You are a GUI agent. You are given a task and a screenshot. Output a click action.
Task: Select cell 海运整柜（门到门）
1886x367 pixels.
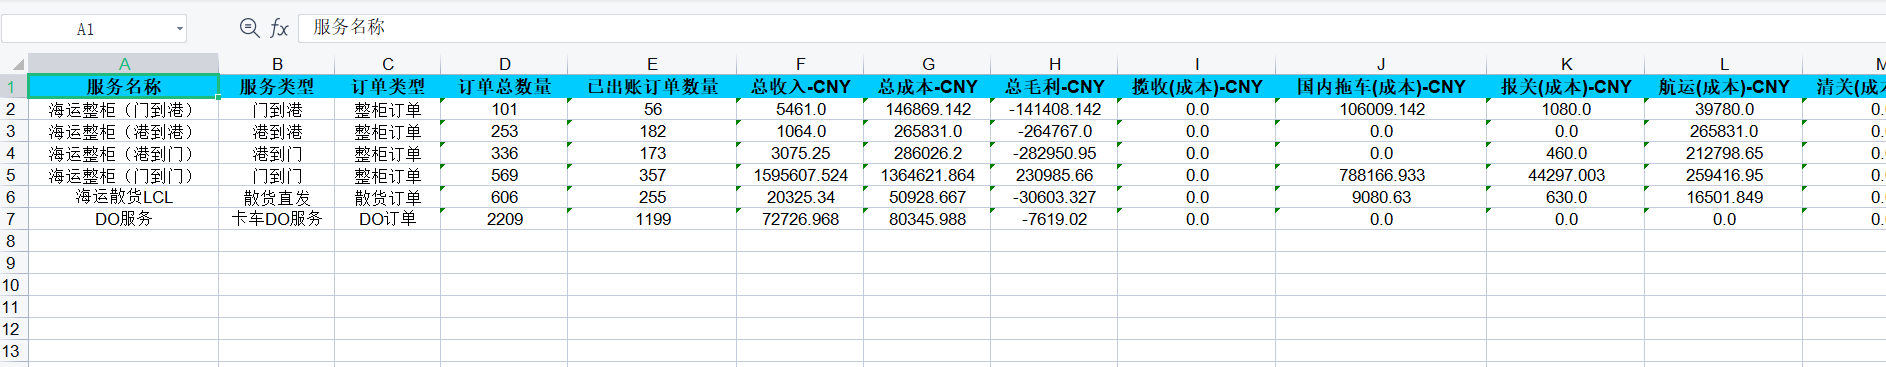pos(124,175)
